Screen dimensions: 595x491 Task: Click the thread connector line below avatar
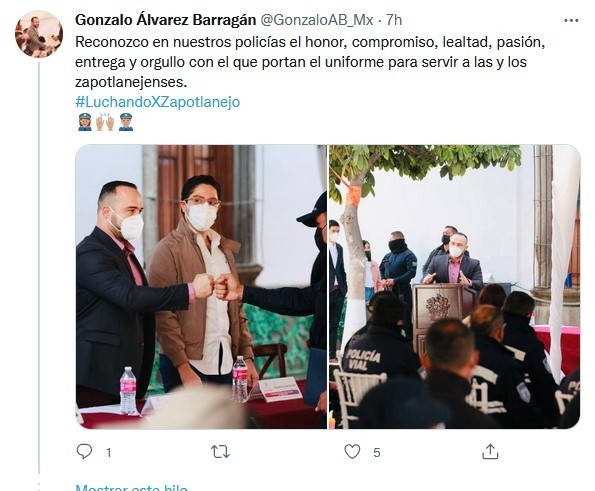point(39,268)
